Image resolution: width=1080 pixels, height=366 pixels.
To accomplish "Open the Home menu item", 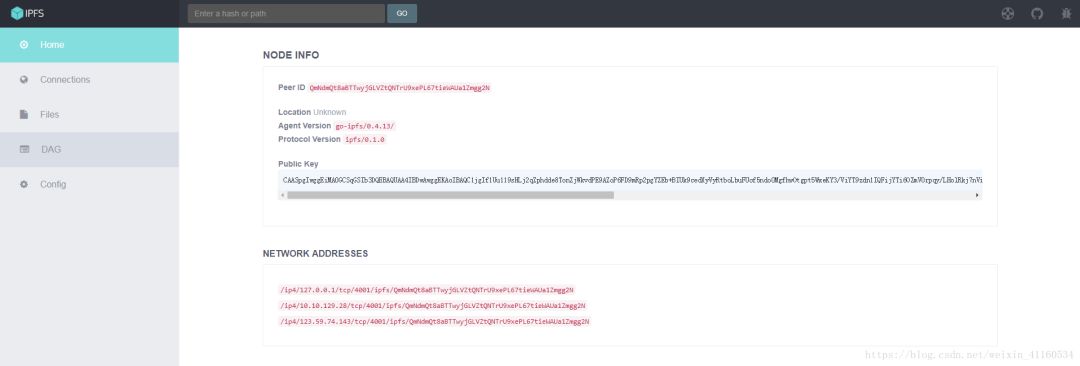I will [90, 45].
